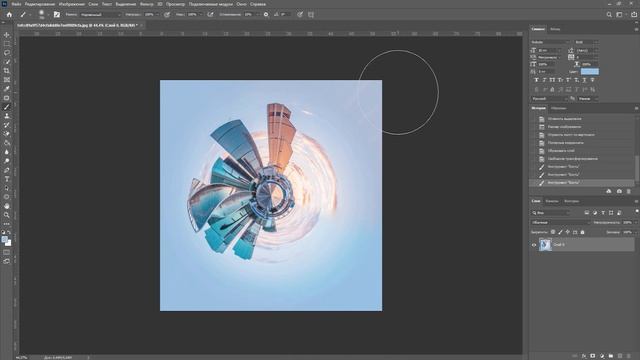Screen dimensions: 640x360
Task: Open the font style dropdown
Action: [586, 42]
